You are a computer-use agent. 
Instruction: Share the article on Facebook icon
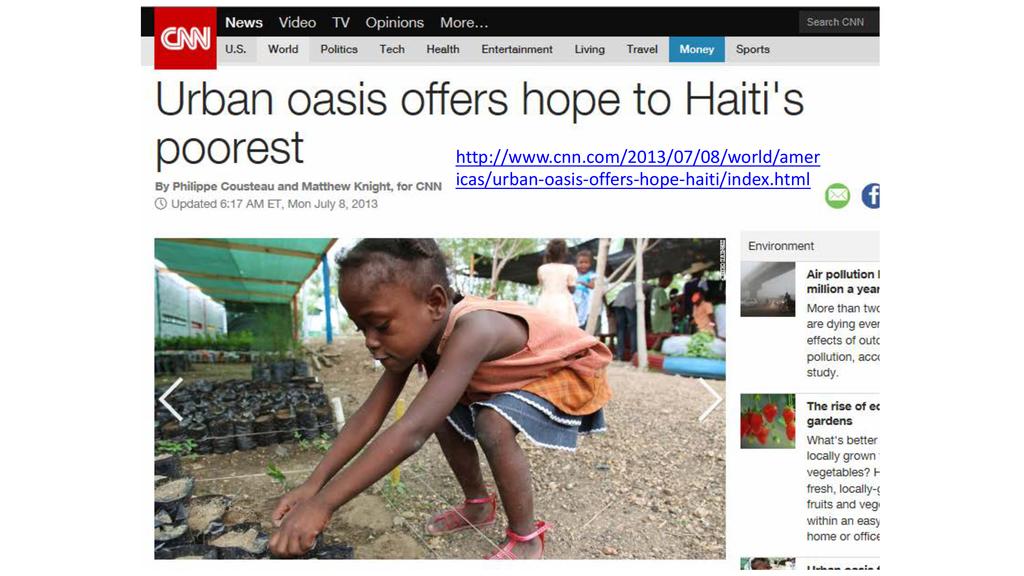point(871,196)
